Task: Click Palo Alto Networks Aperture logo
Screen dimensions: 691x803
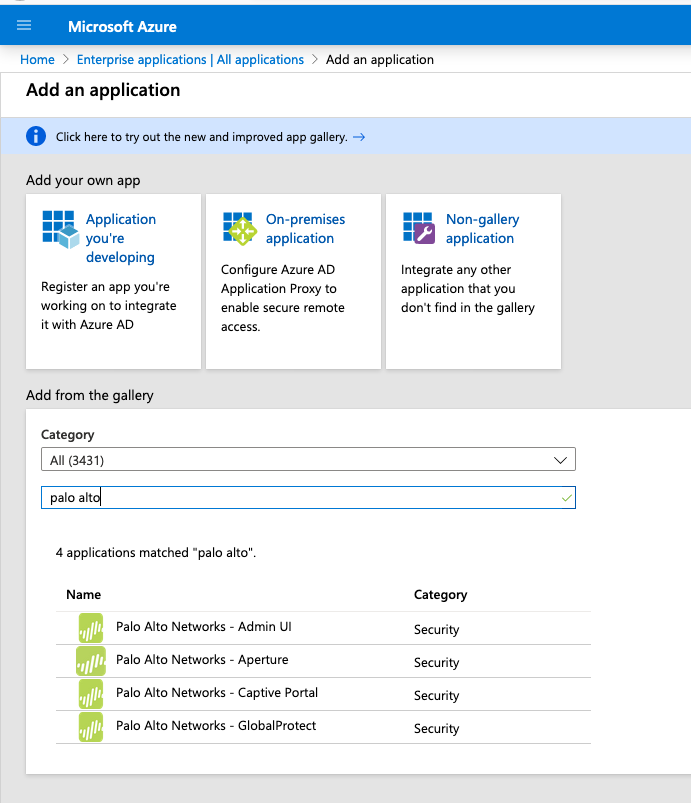Action: point(91,661)
